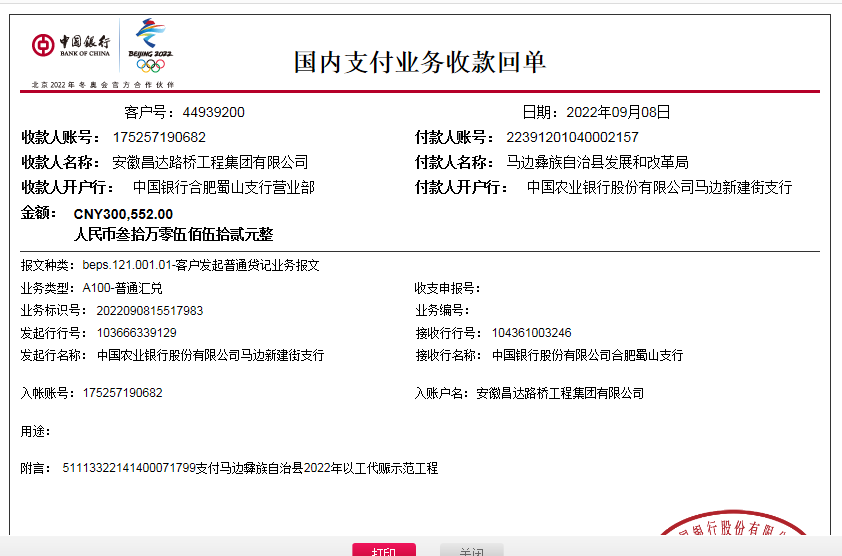
Task: Click the Bank of China logo
Action: [x=72, y=45]
